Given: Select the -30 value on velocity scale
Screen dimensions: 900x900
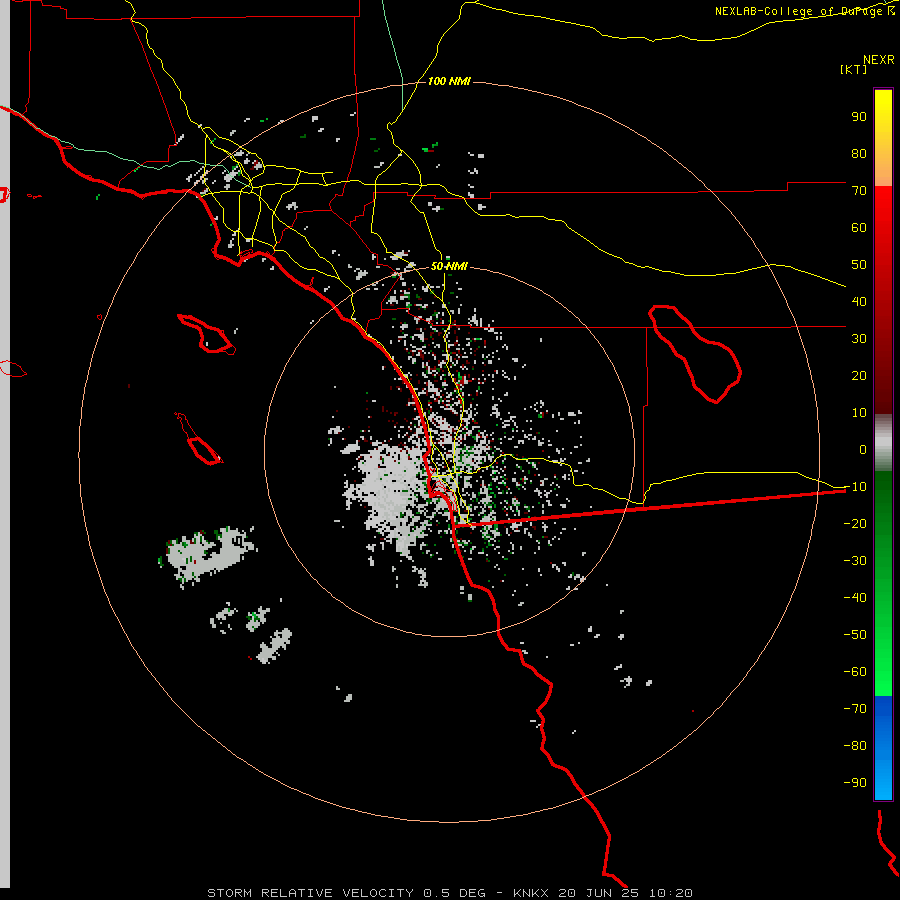Looking at the screenshot, I should pos(855,561).
